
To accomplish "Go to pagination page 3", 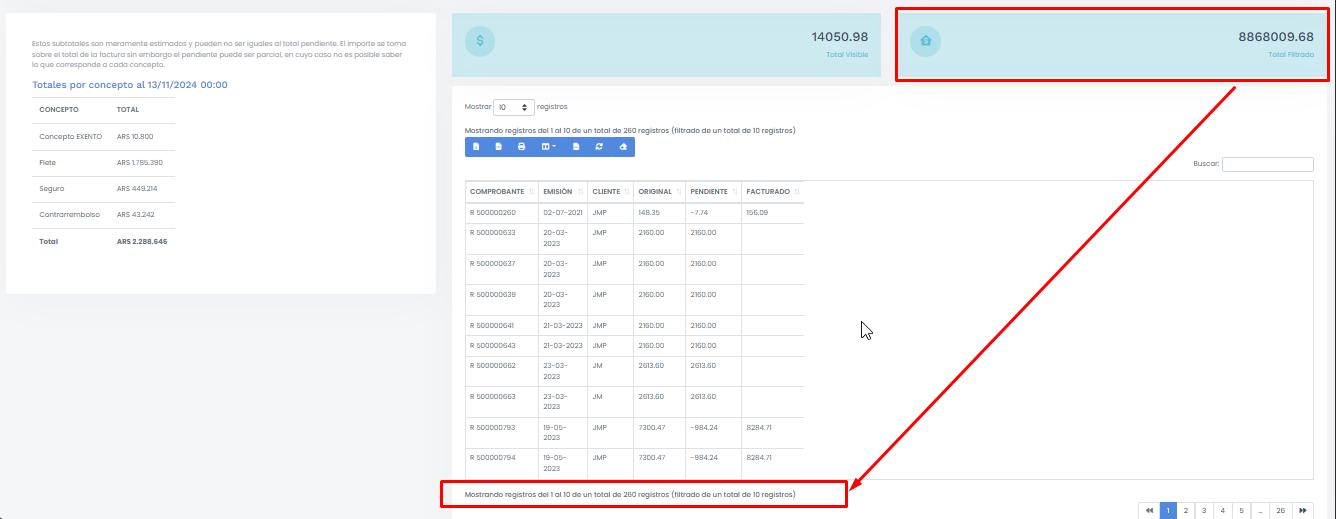I will tap(1203, 510).
